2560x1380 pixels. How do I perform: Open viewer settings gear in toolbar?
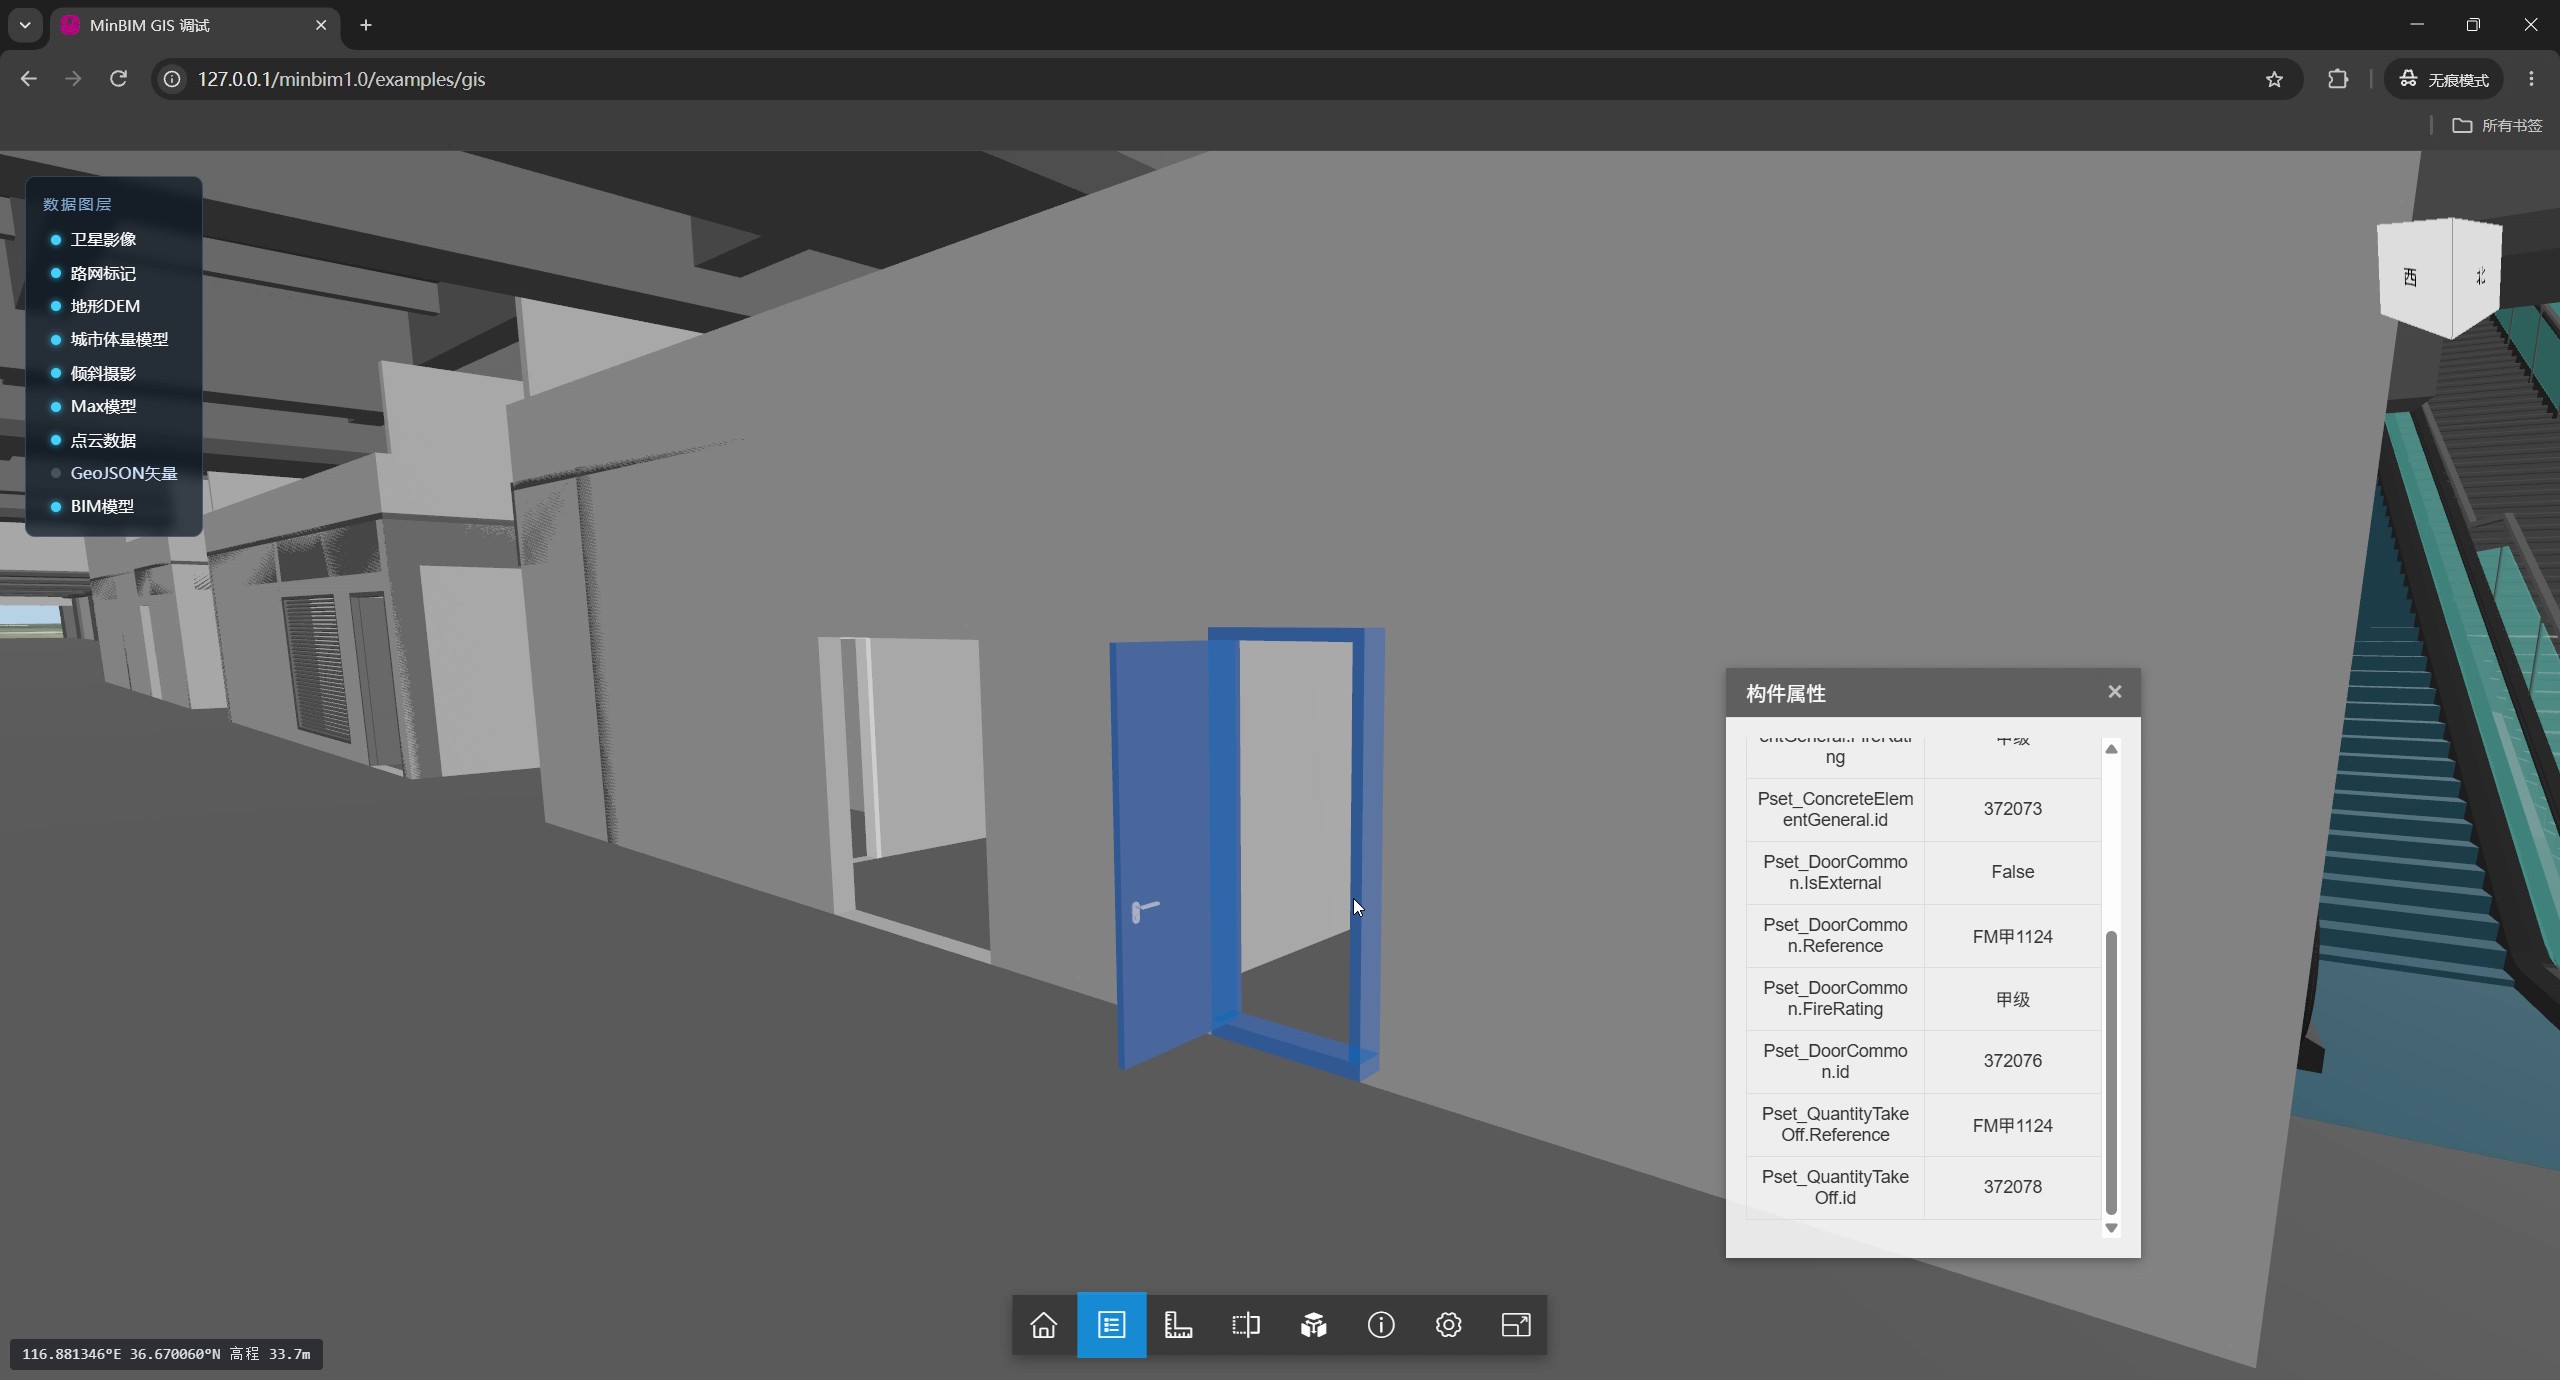tap(1448, 1325)
